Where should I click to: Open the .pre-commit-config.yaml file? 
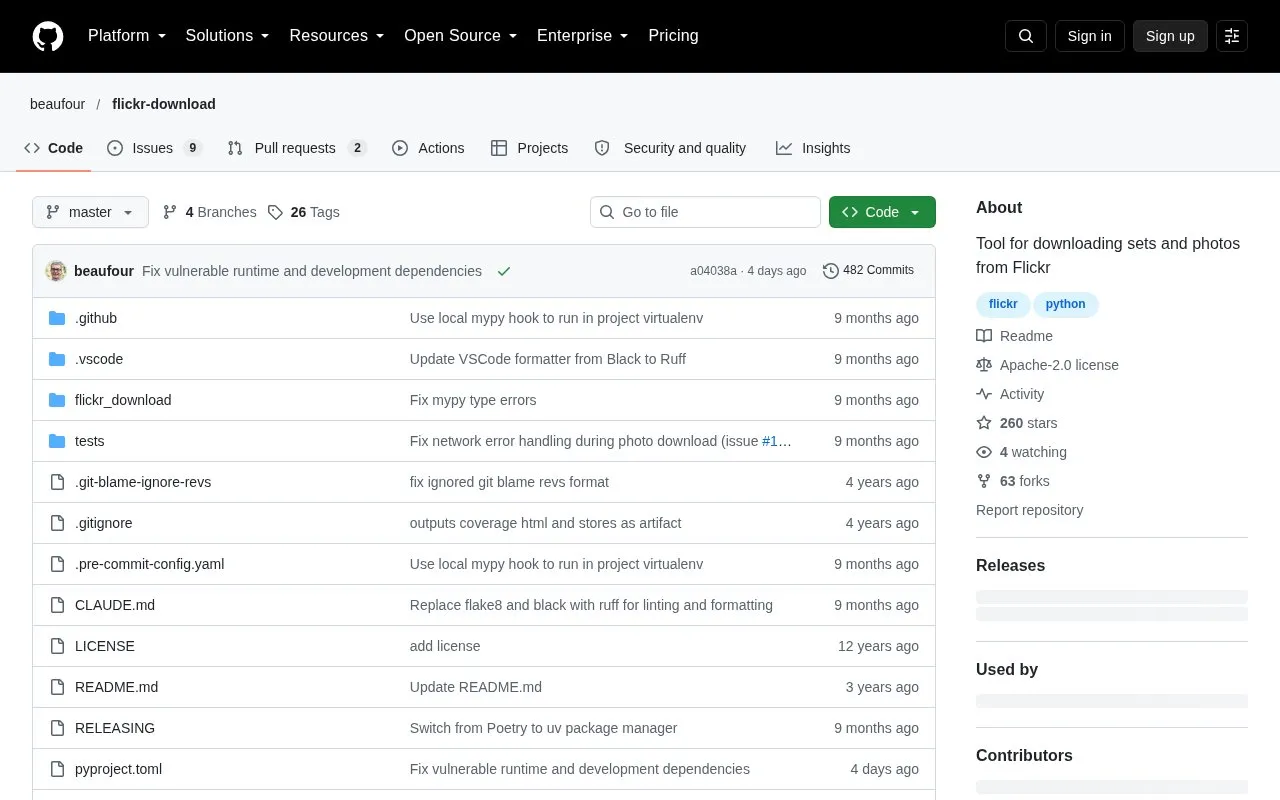click(149, 564)
